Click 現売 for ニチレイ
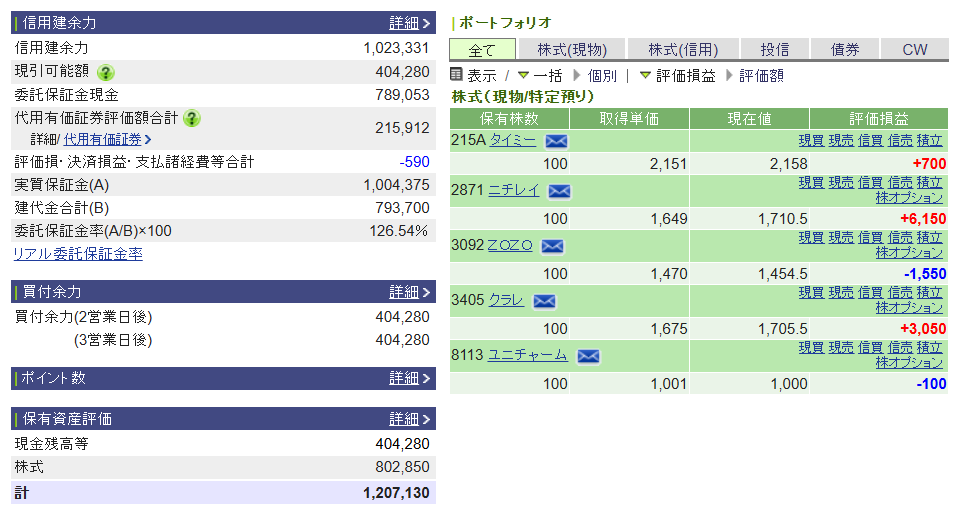 (x=841, y=183)
